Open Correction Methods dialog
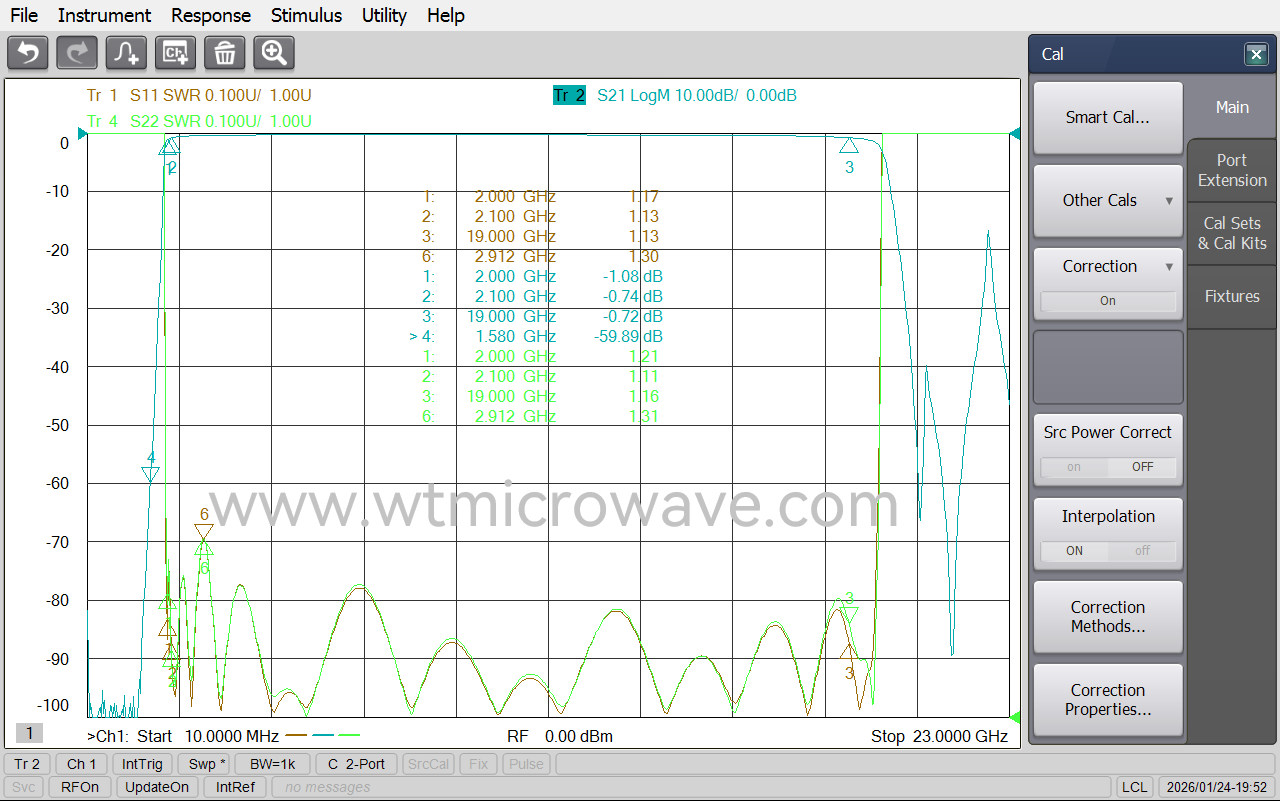The image size is (1280, 801). [1108, 617]
